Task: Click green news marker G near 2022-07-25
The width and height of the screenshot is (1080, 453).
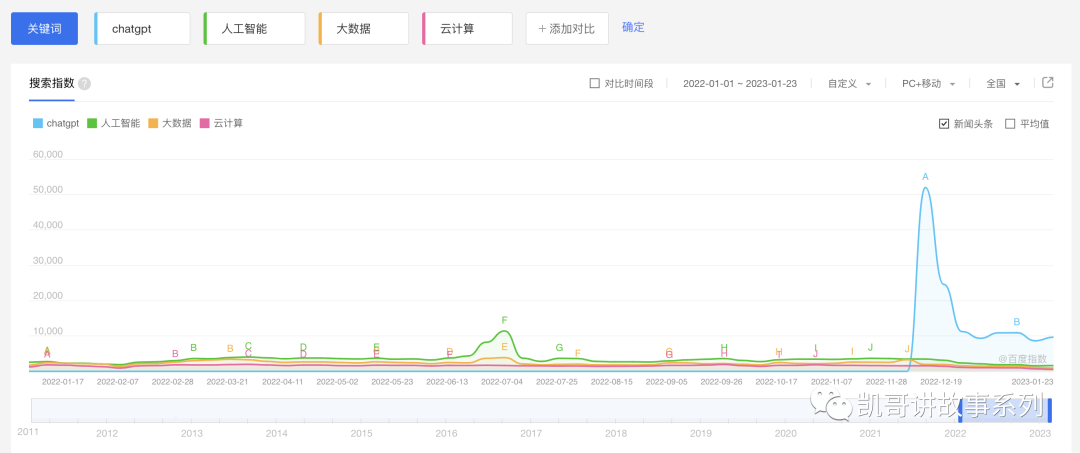Action: click(559, 348)
